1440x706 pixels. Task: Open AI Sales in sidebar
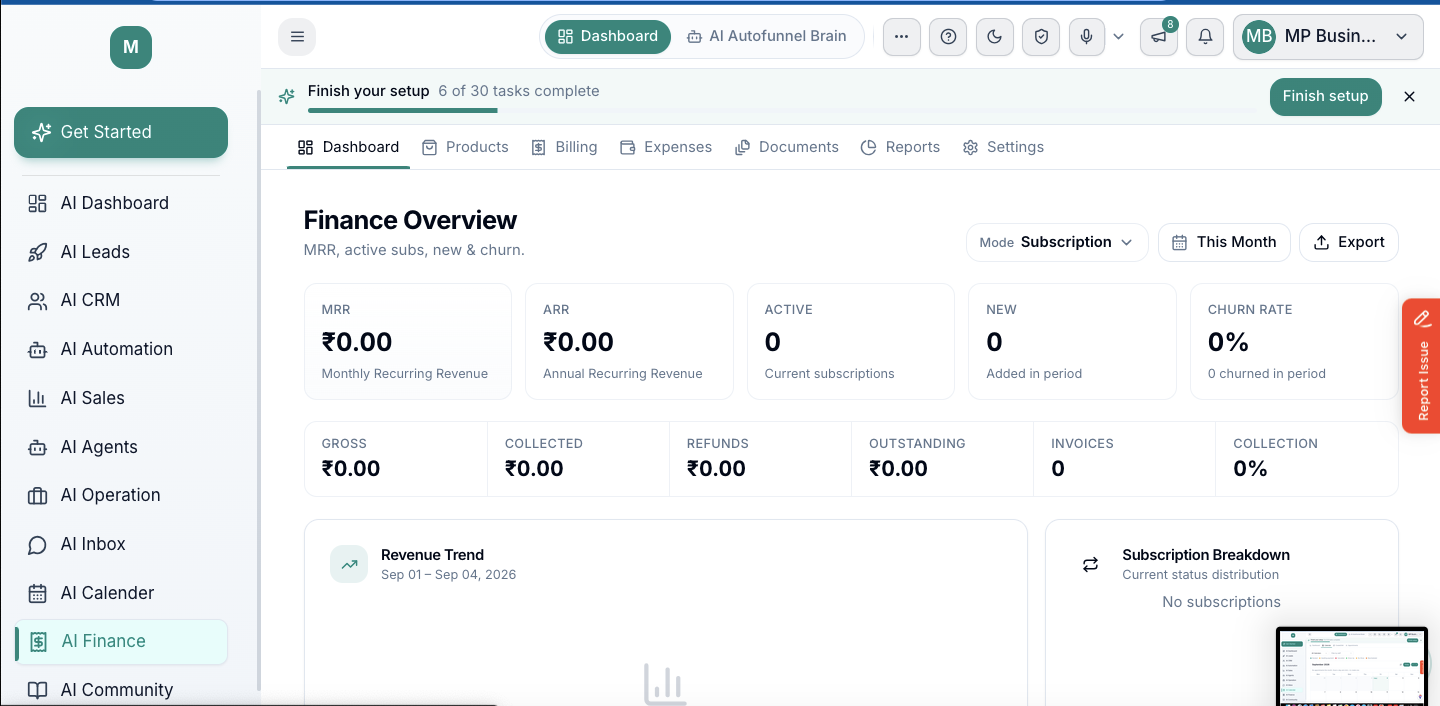(x=121, y=398)
